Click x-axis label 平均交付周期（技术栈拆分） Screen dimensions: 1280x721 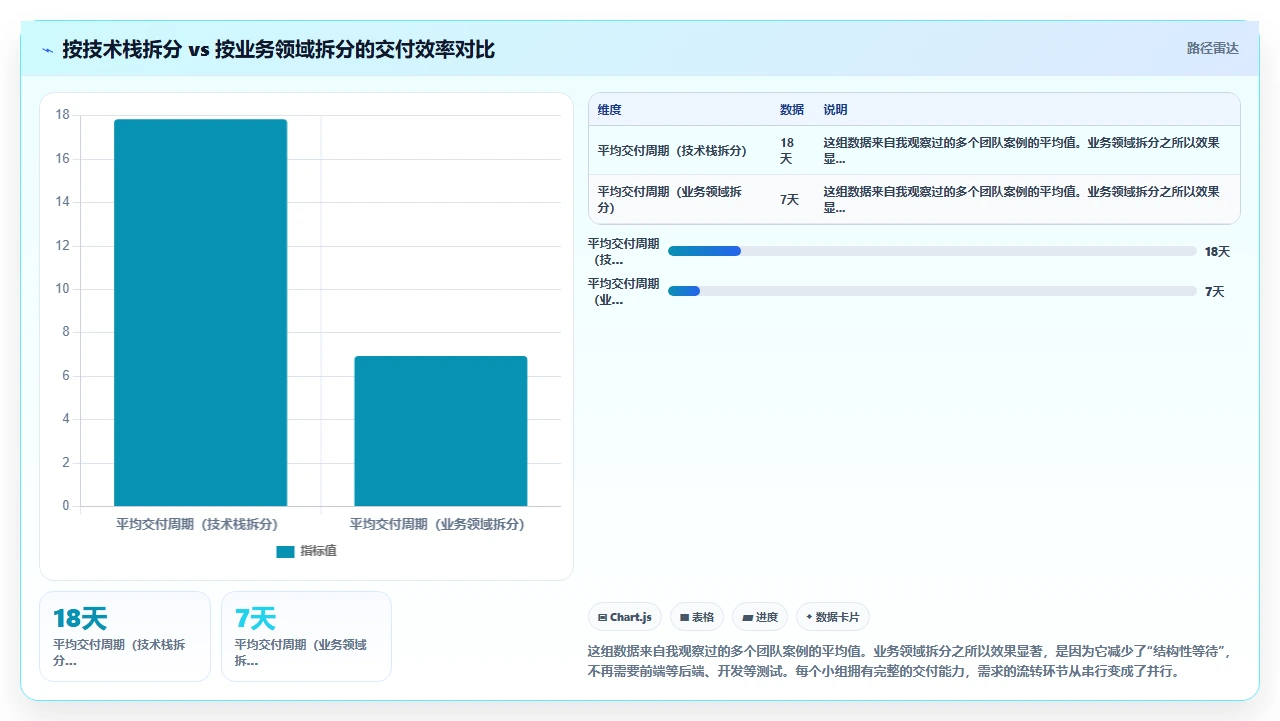197,524
